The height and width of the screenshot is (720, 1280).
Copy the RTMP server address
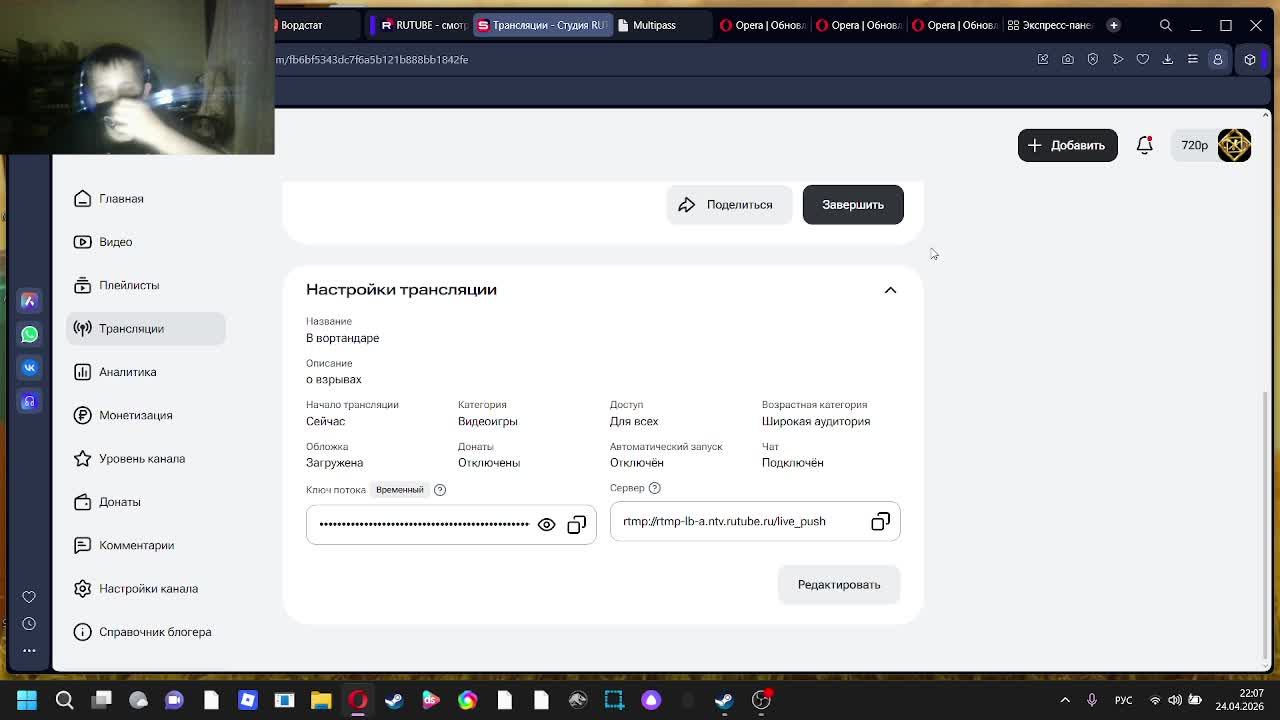(x=880, y=522)
